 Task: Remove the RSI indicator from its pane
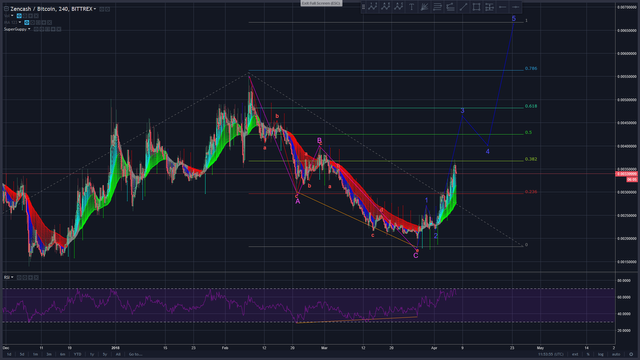tap(36, 277)
